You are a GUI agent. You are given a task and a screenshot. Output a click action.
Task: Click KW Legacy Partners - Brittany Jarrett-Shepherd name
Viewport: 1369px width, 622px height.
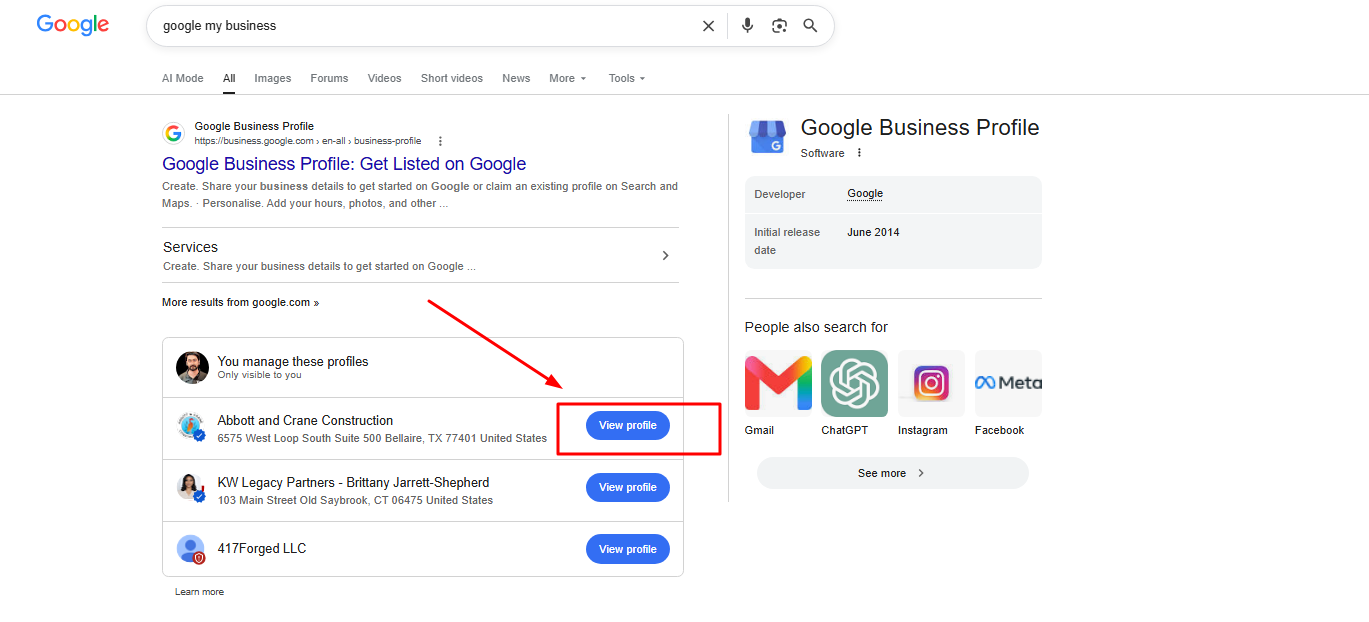pos(353,483)
